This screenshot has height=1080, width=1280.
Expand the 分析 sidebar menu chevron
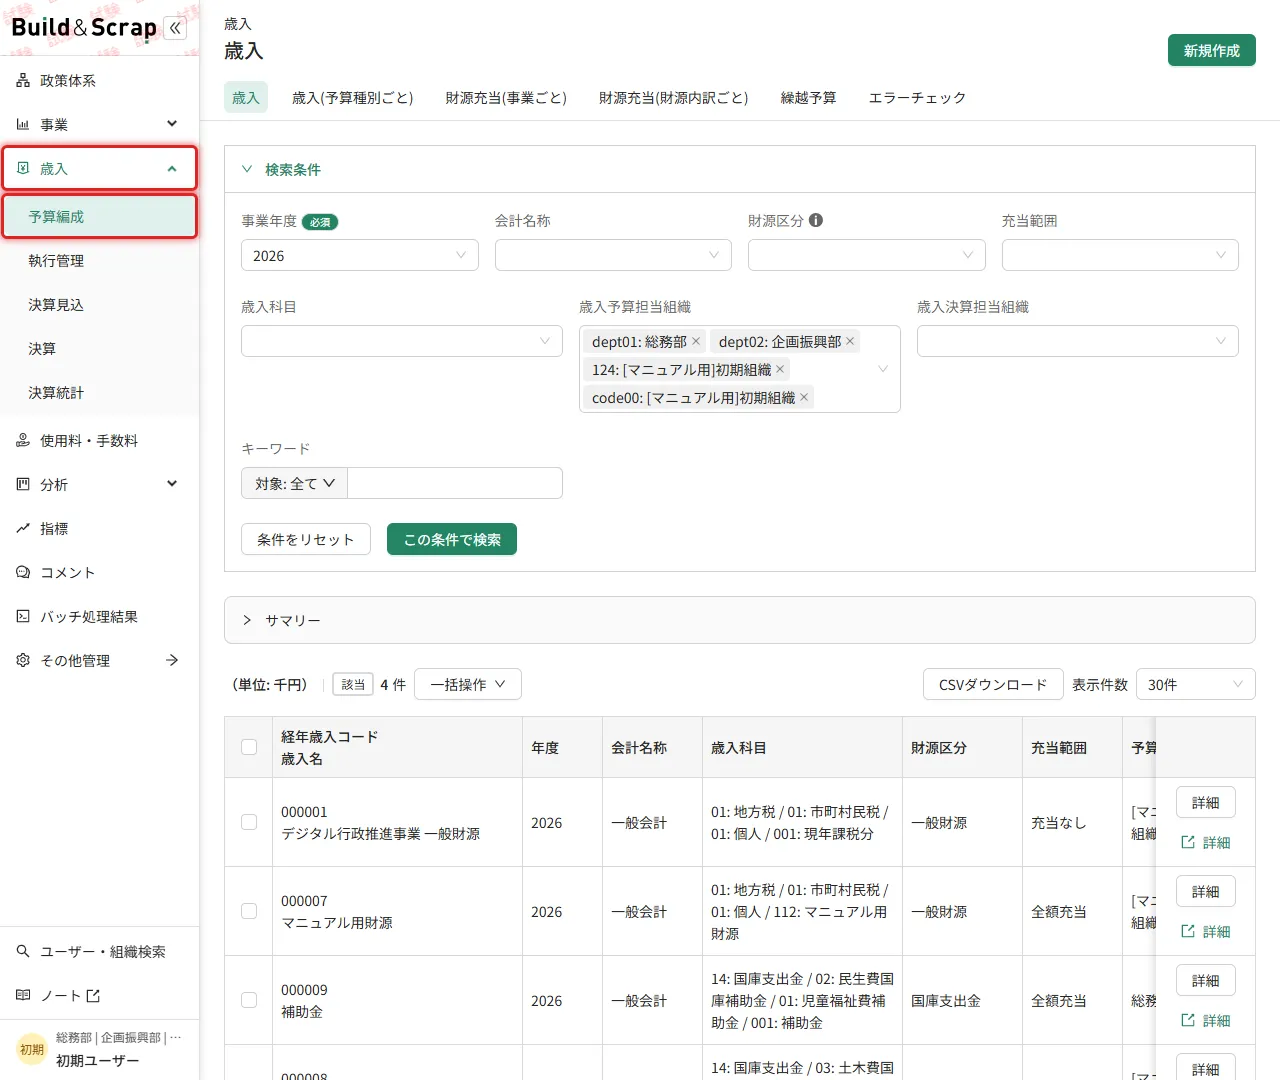[172, 485]
